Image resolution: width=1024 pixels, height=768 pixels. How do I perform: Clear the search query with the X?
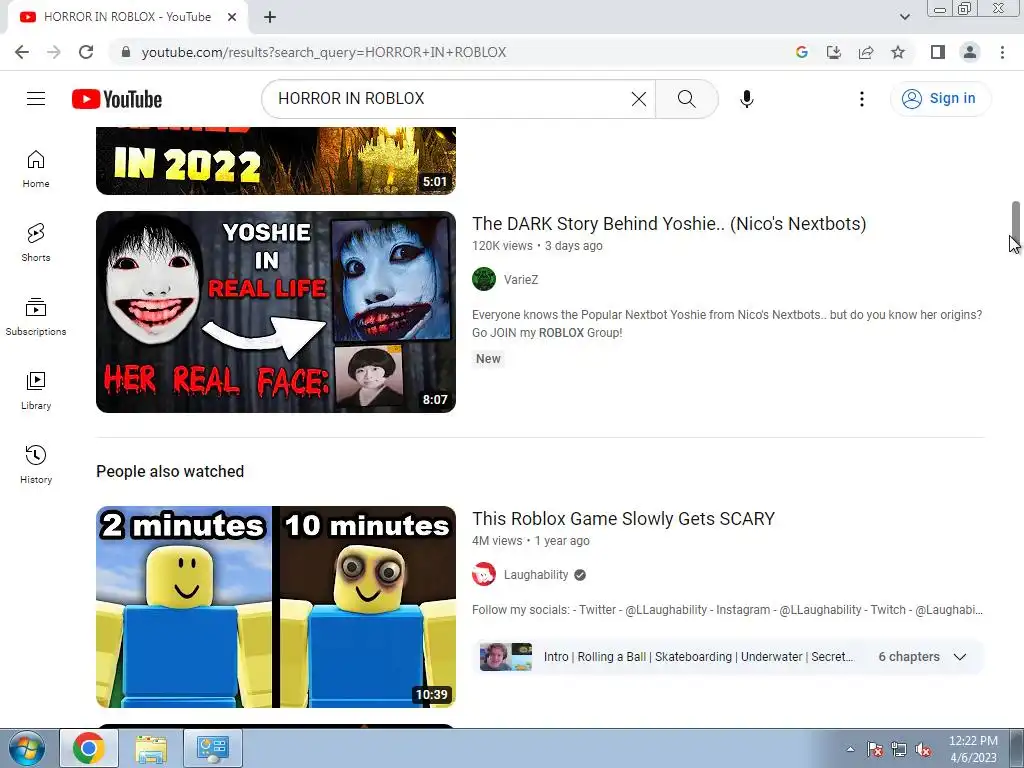tap(639, 99)
